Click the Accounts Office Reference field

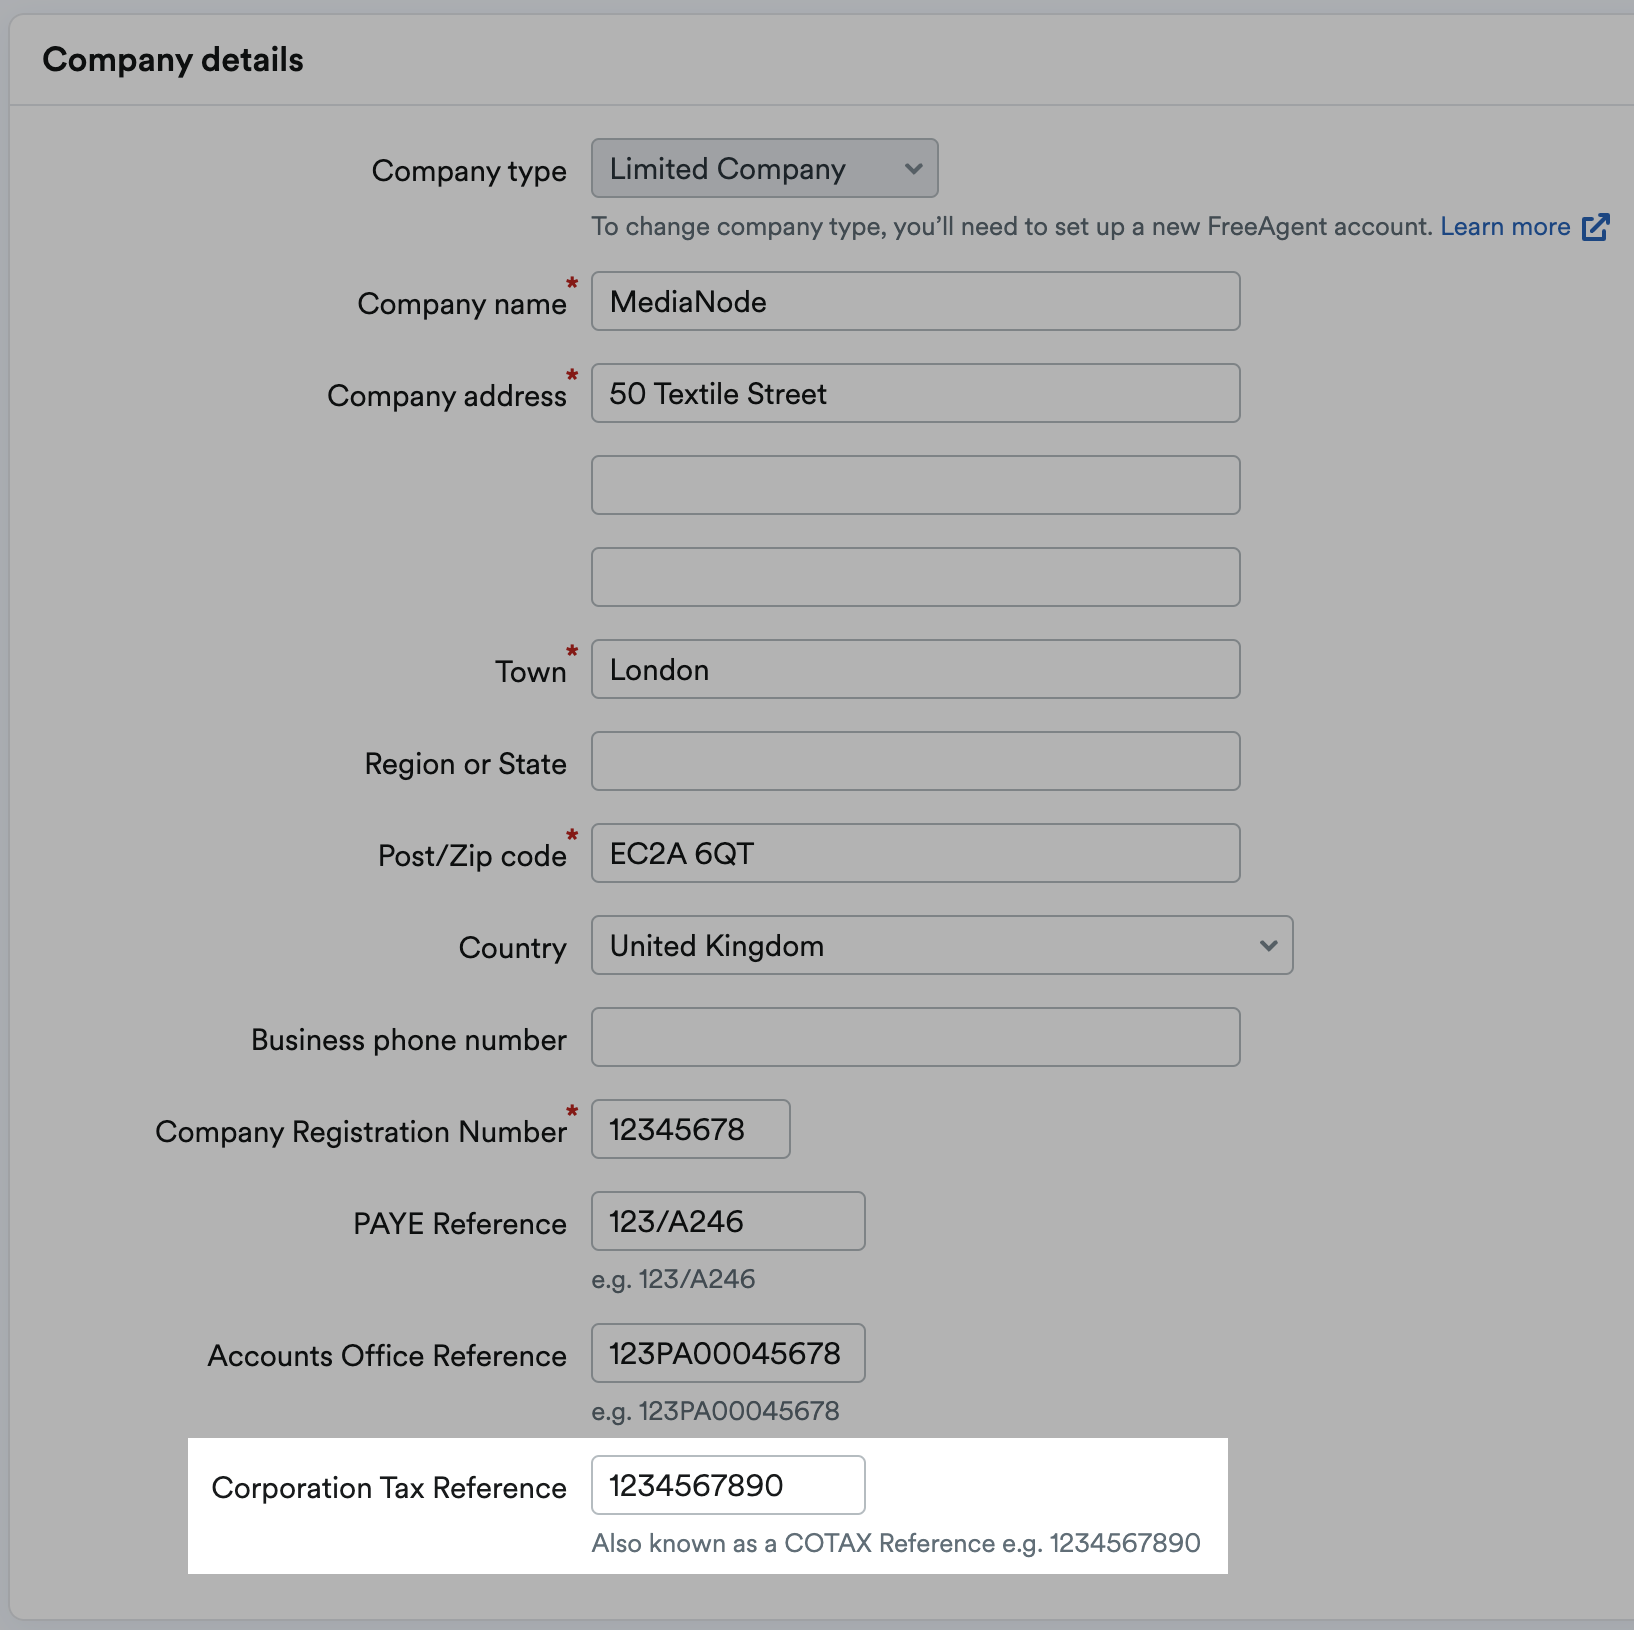(728, 1353)
